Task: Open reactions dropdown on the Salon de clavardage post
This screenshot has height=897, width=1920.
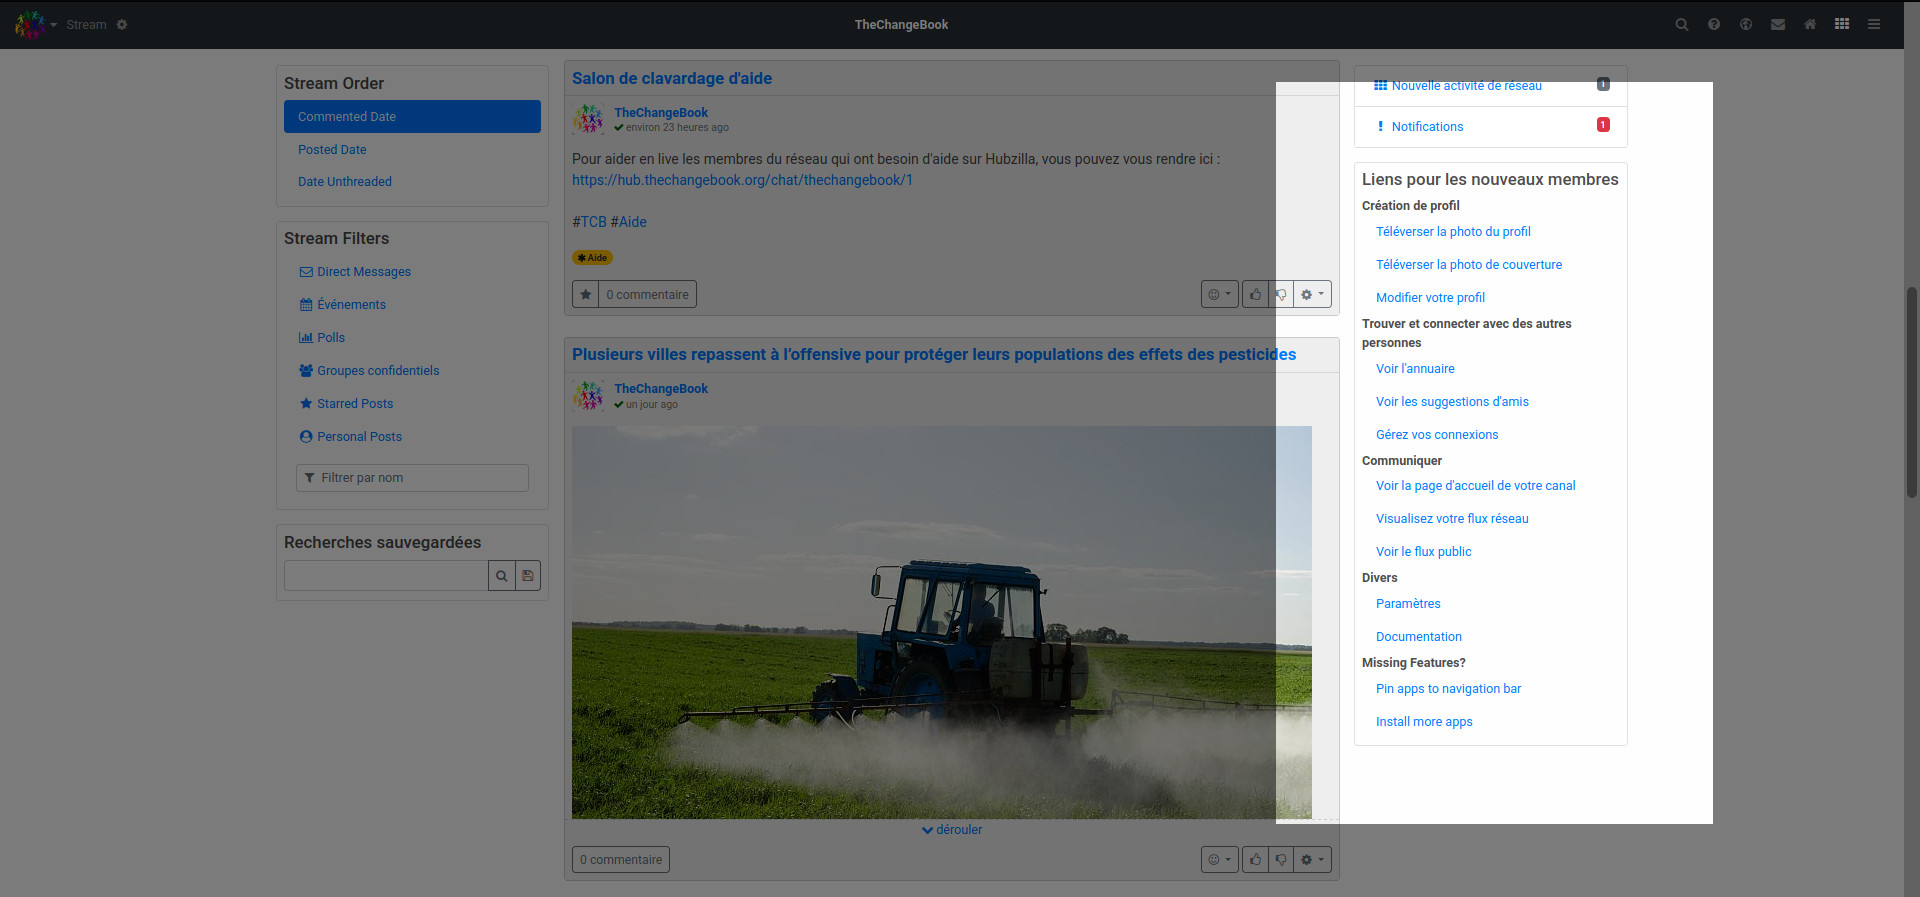Action: tap(1220, 295)
